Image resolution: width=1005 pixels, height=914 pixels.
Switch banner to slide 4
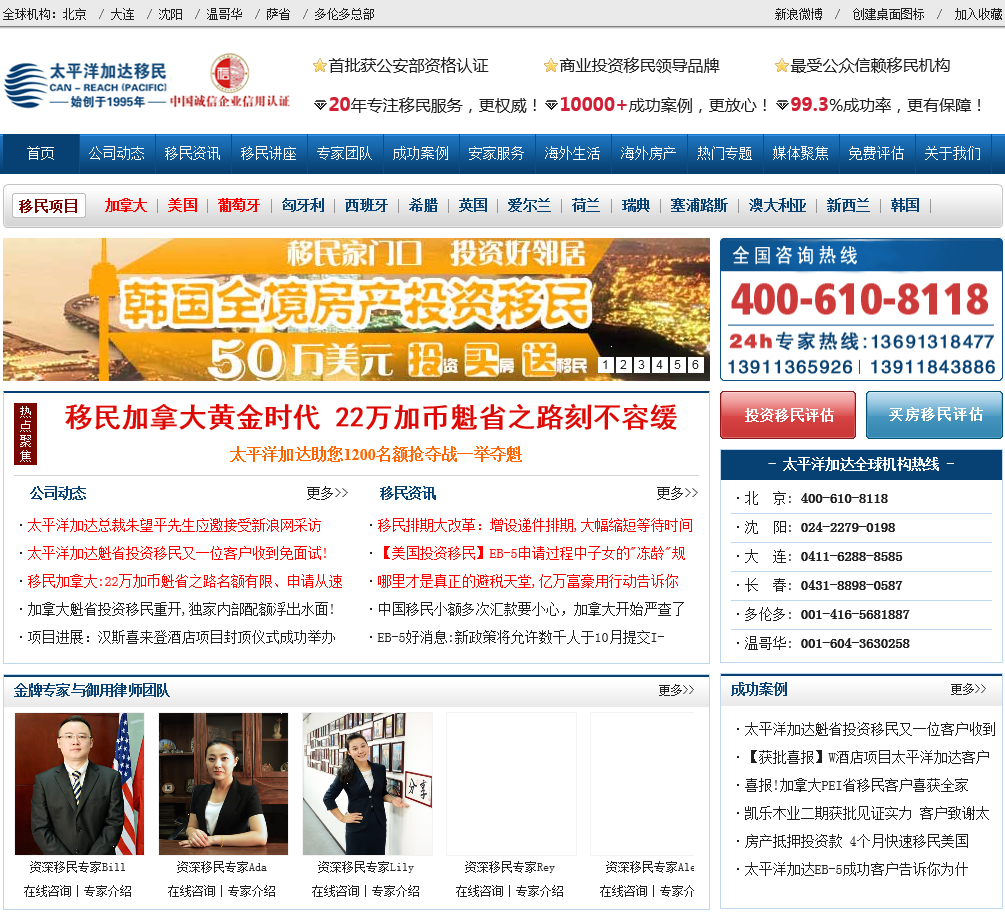click(x=660, y=365)
